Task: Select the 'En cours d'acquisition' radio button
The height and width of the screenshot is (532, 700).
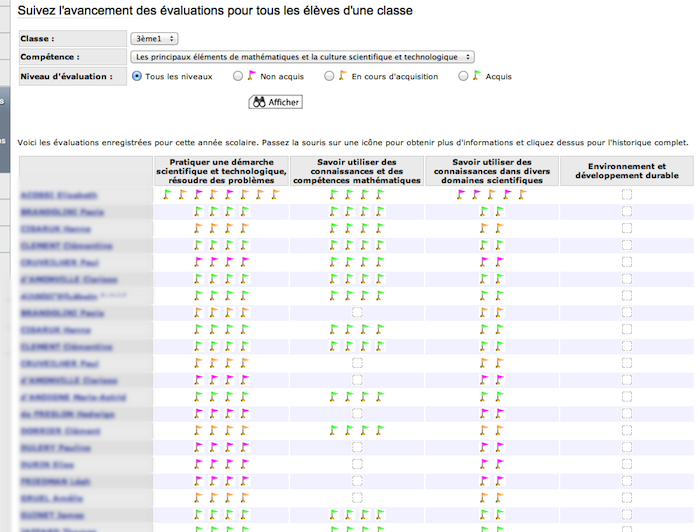Action: coord(329,76)
